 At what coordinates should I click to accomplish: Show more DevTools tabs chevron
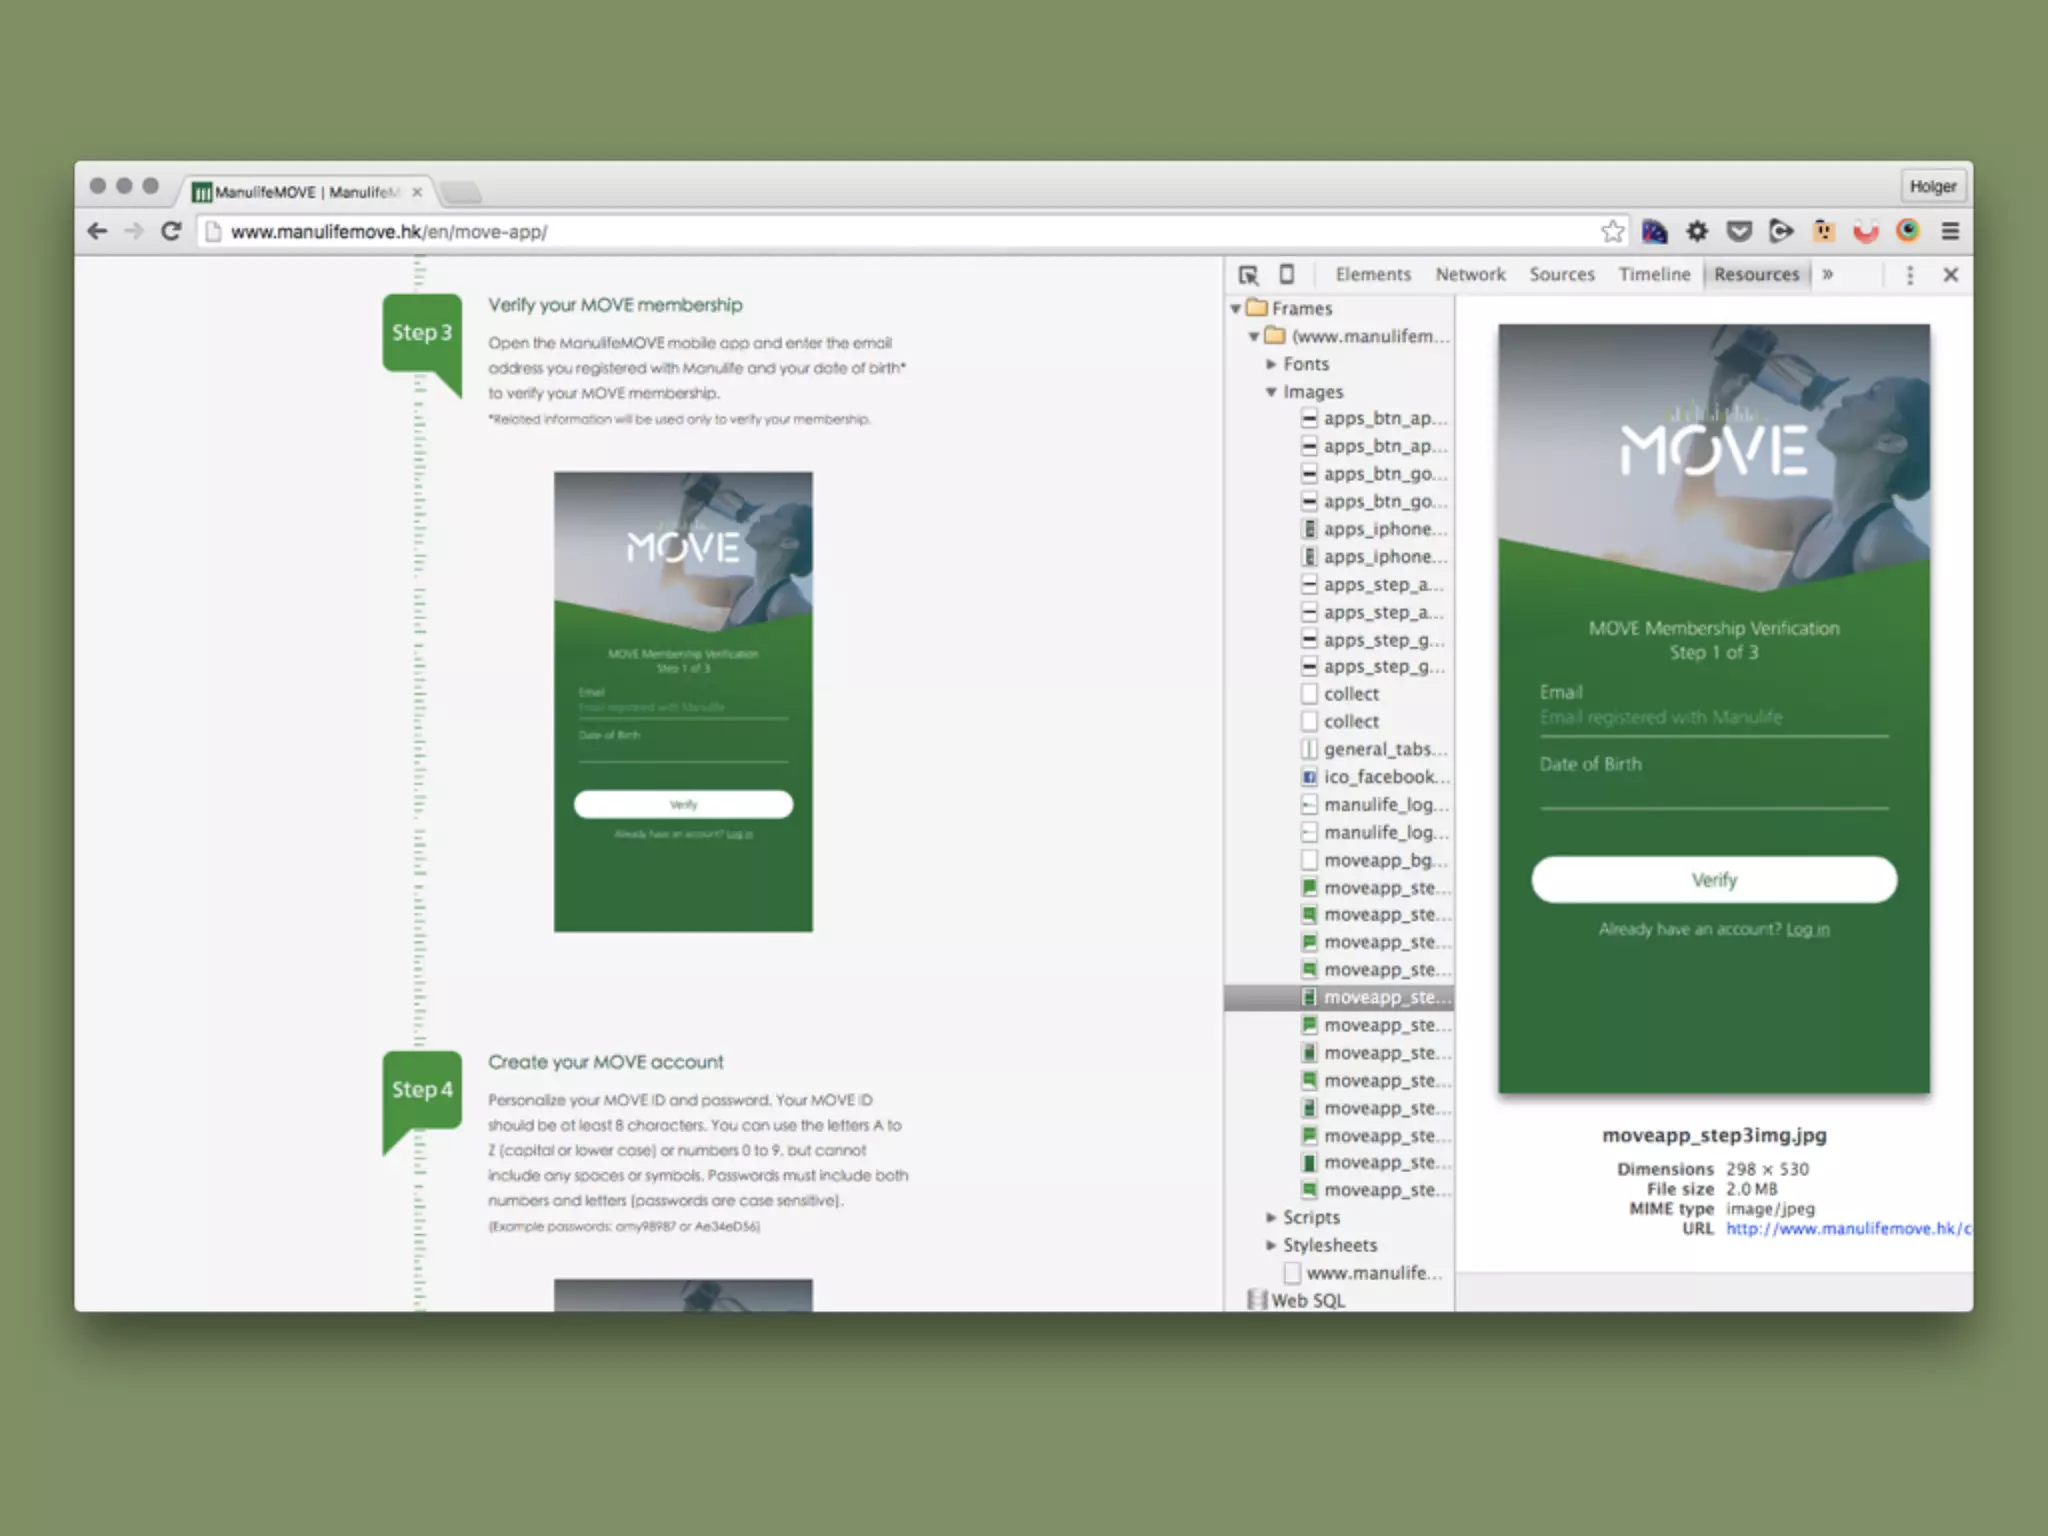point(1828,275)
